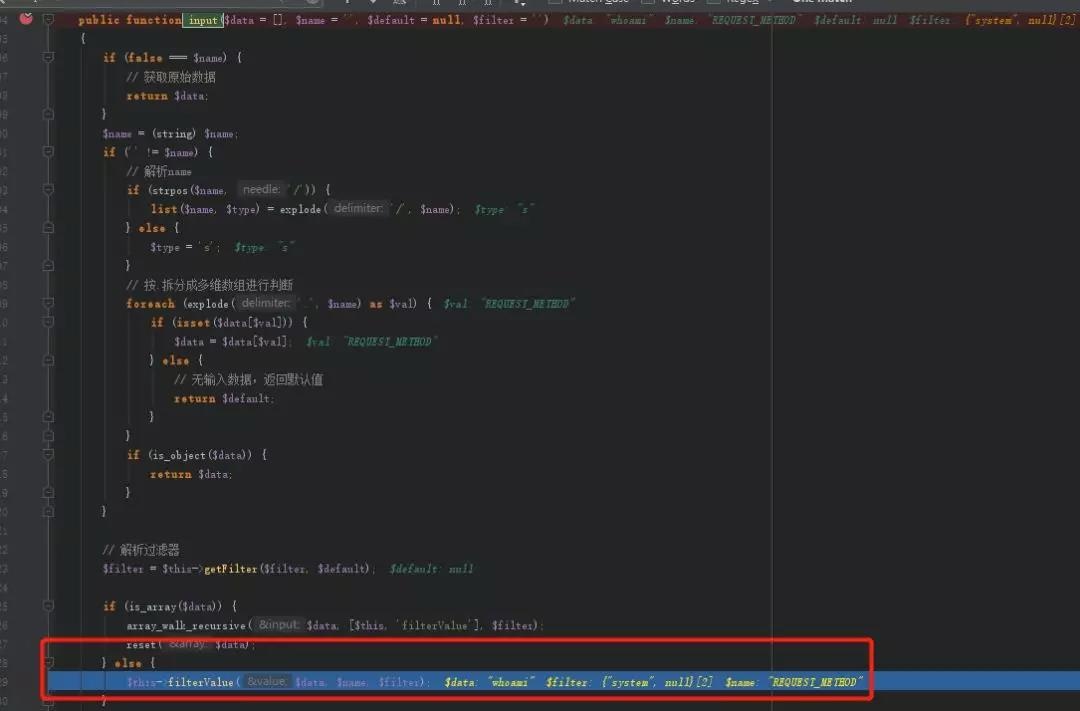Screen dimensions: 1080x711
Task: Collapse the is_object if-block fold marker
Action: click(x=48, y=455)
